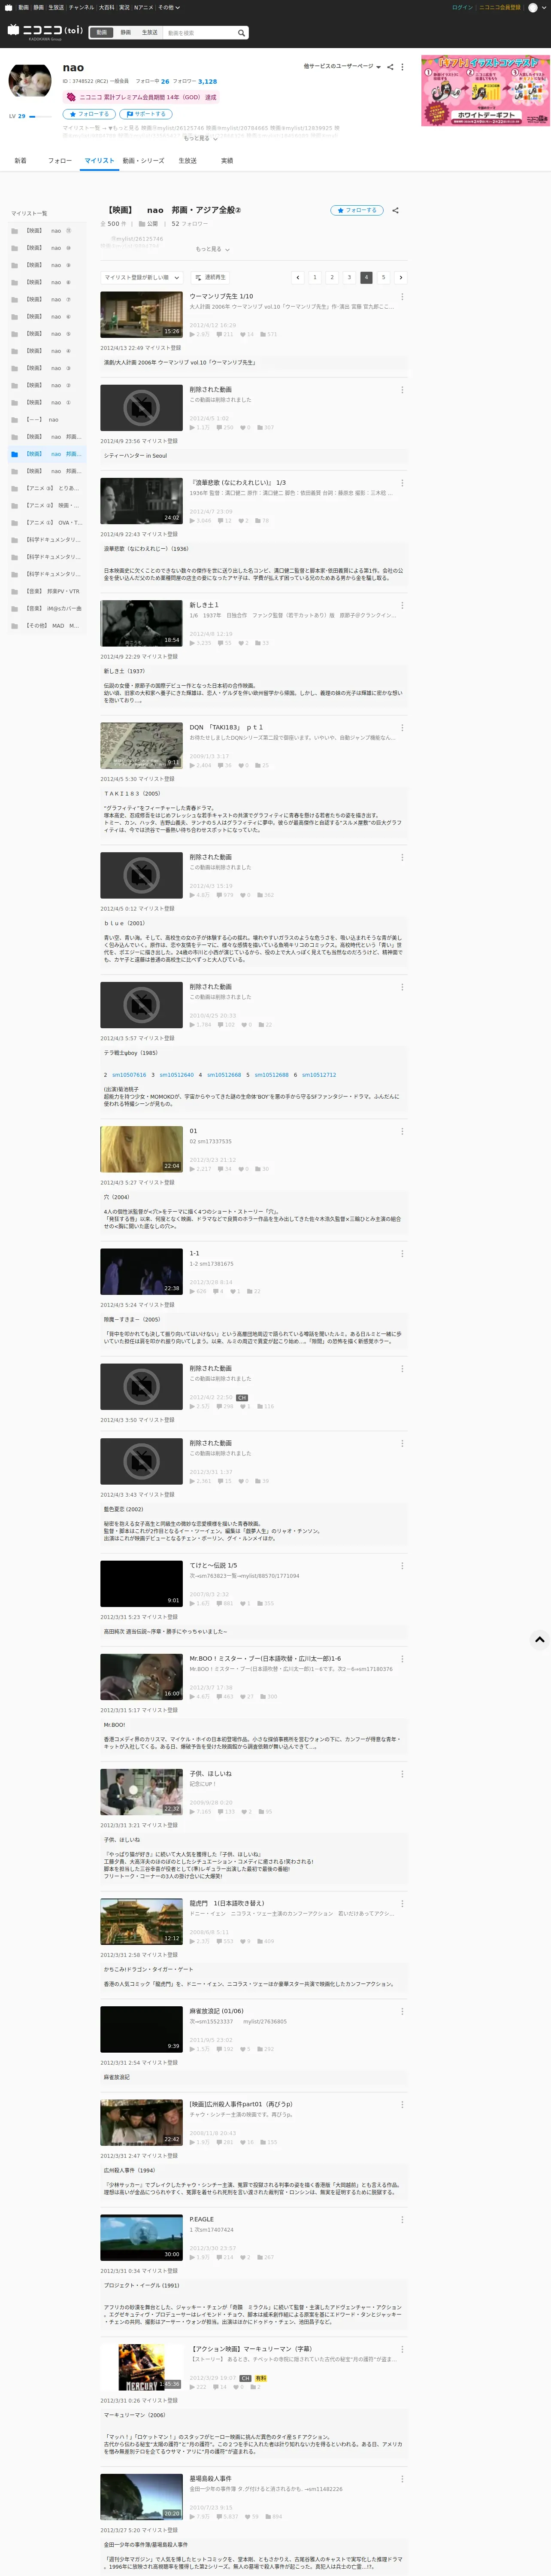Click the search magnifier icon
Viewport: 551px width, 2576px height.
pos(241,33)
